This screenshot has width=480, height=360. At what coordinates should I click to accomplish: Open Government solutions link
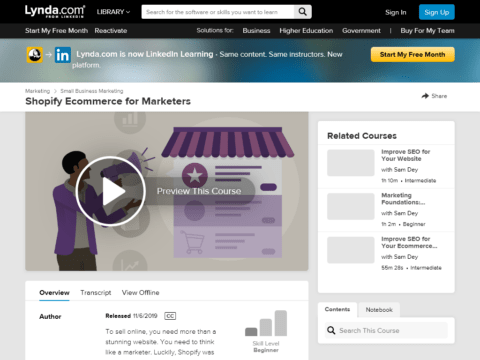click(x=361, y=31)
